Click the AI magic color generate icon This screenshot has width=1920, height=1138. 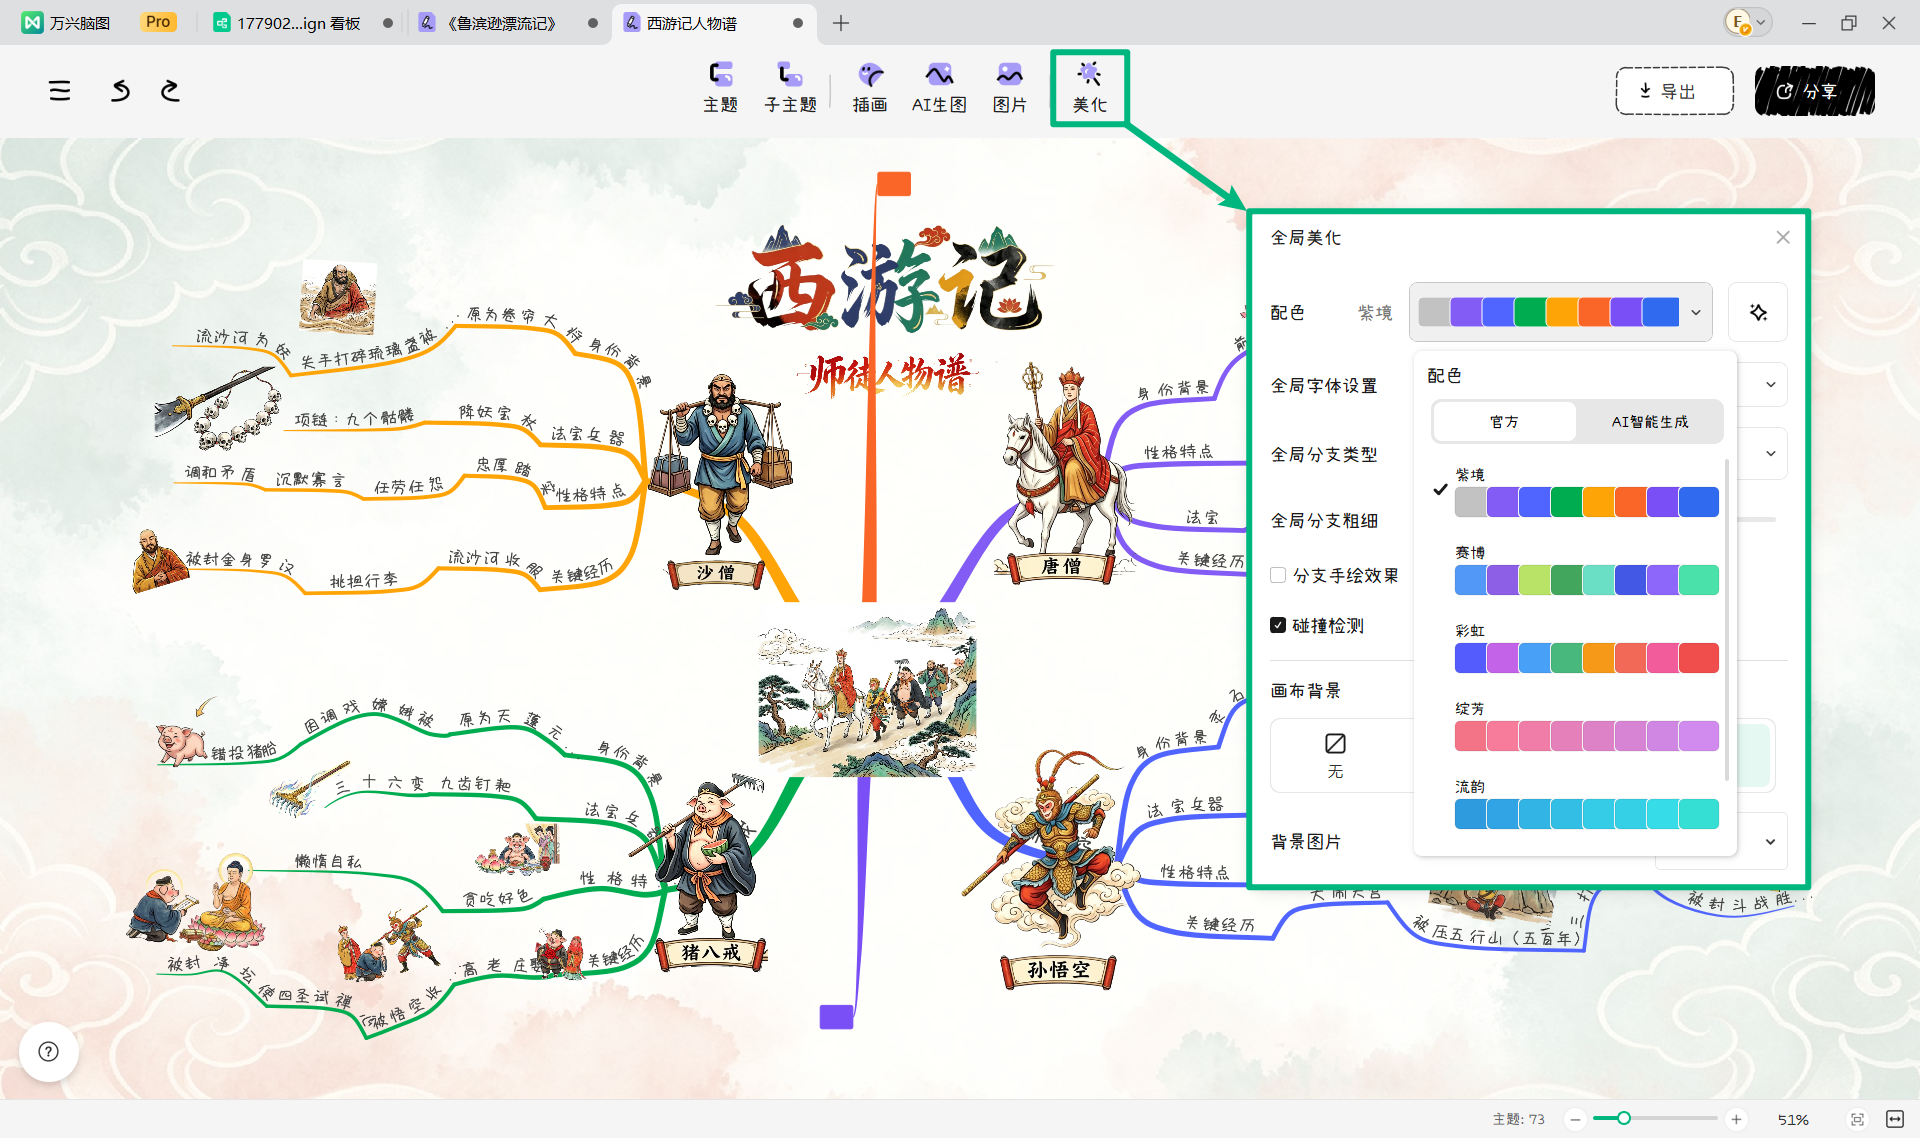coord(1758,313)
